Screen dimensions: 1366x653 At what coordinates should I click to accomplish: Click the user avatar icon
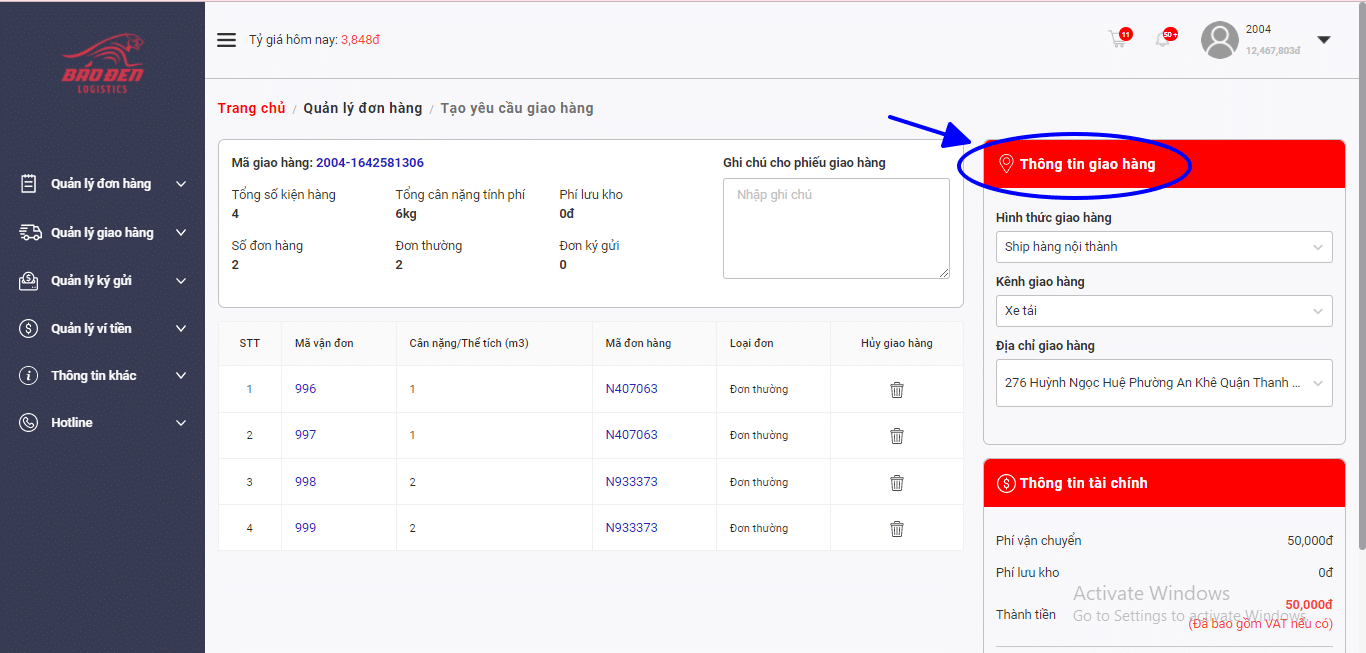pyautogui.click(x=1219, y=40)
